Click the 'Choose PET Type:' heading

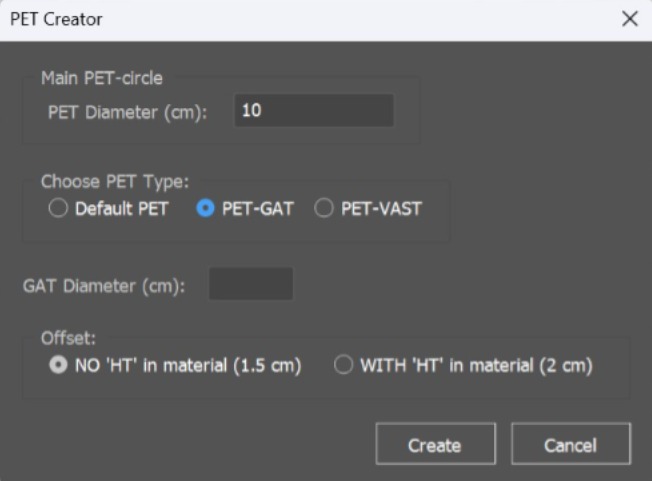(114, 182)
